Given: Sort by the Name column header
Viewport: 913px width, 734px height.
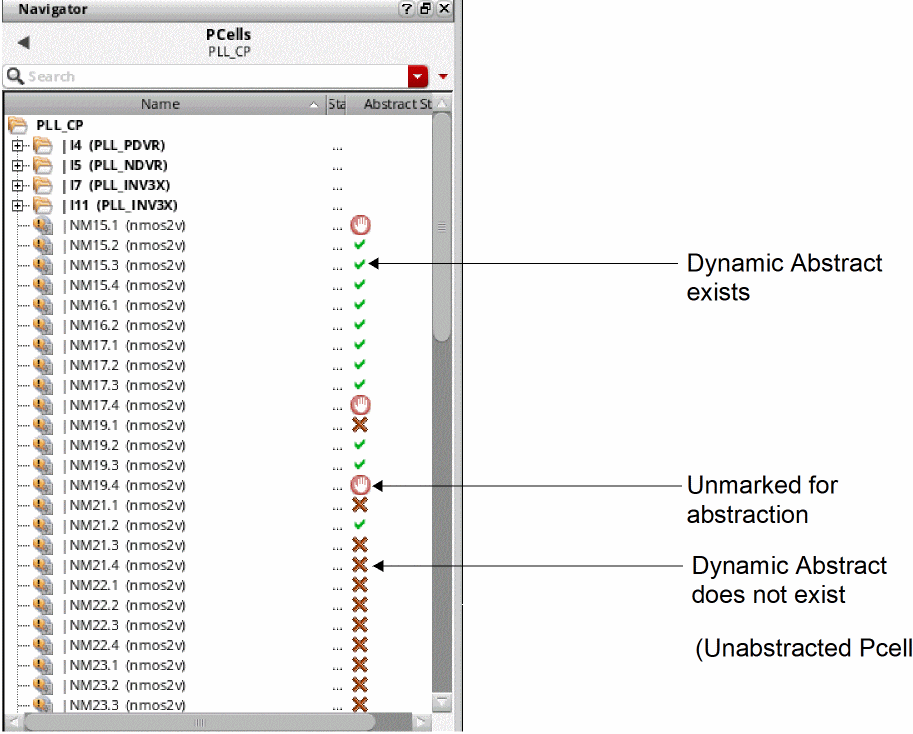Looking at the screenshot, I should [x=160, y=104].
